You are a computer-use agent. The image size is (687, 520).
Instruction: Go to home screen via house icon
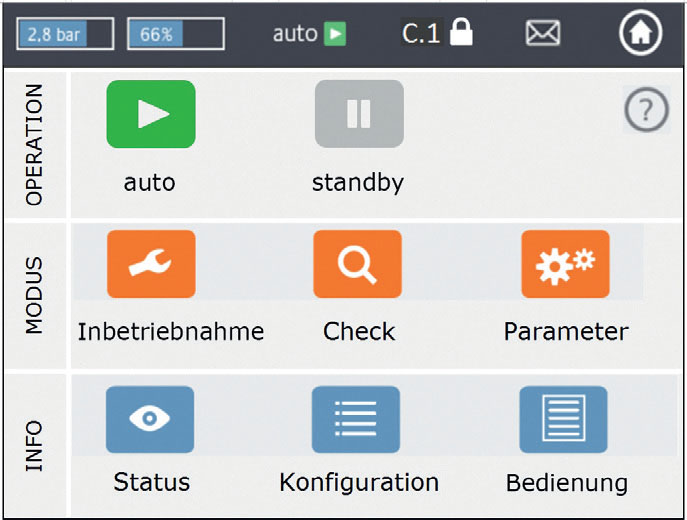pos(641,33)
